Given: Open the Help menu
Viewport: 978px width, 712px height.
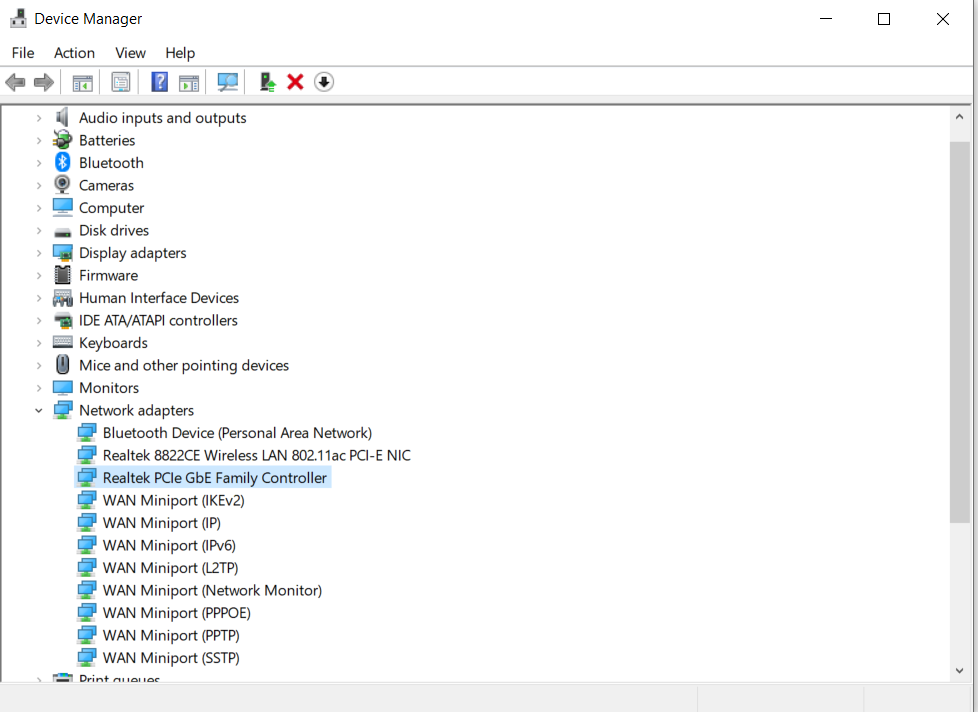Looking at the screenshot, I should (x=180, y=53).
